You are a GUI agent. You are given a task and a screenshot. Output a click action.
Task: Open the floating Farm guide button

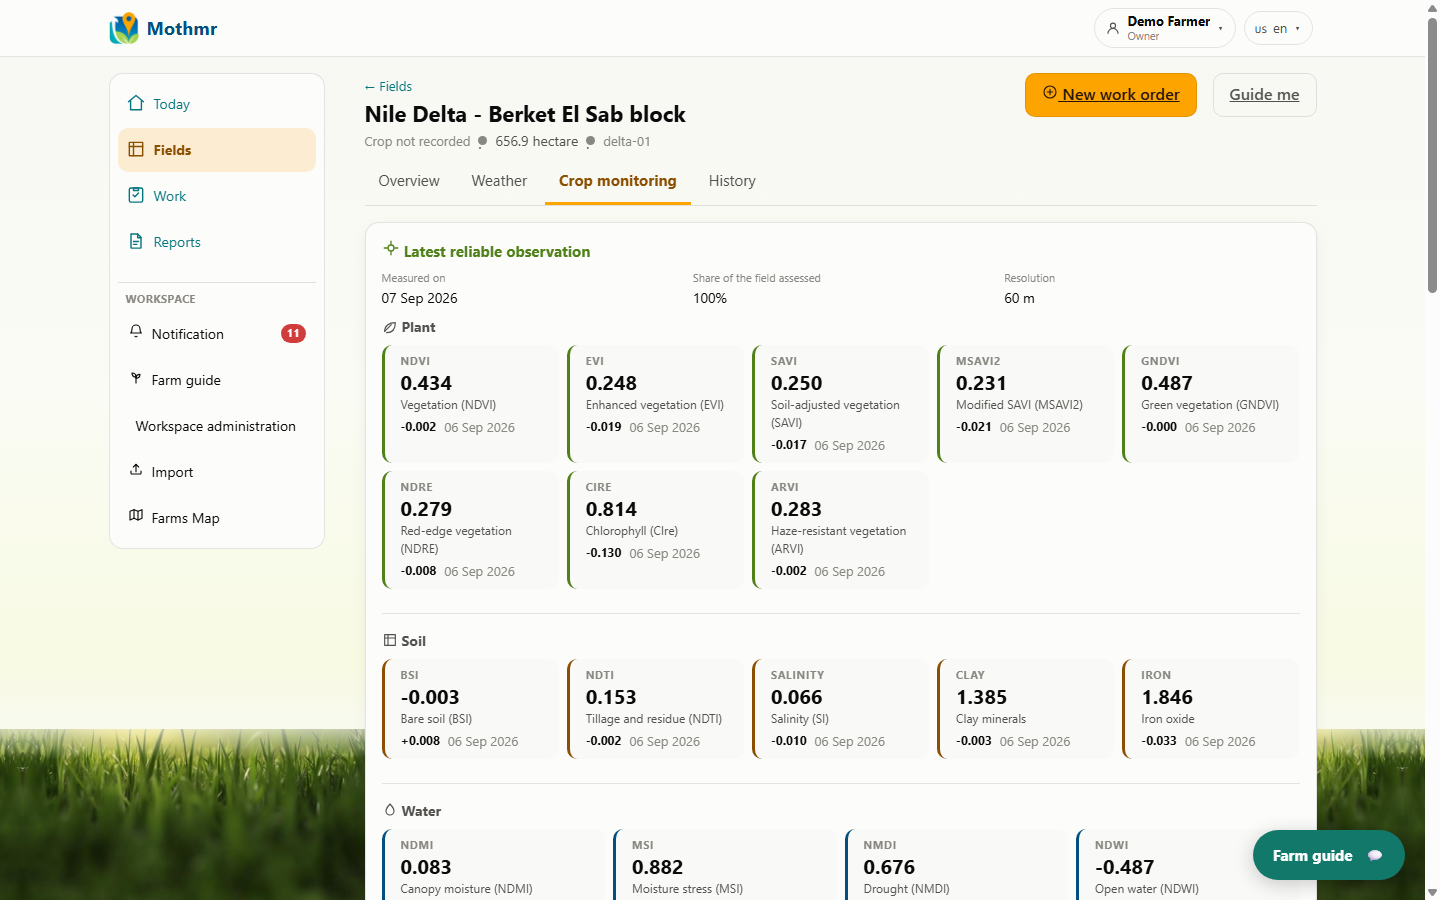[x=1329, y=855]
